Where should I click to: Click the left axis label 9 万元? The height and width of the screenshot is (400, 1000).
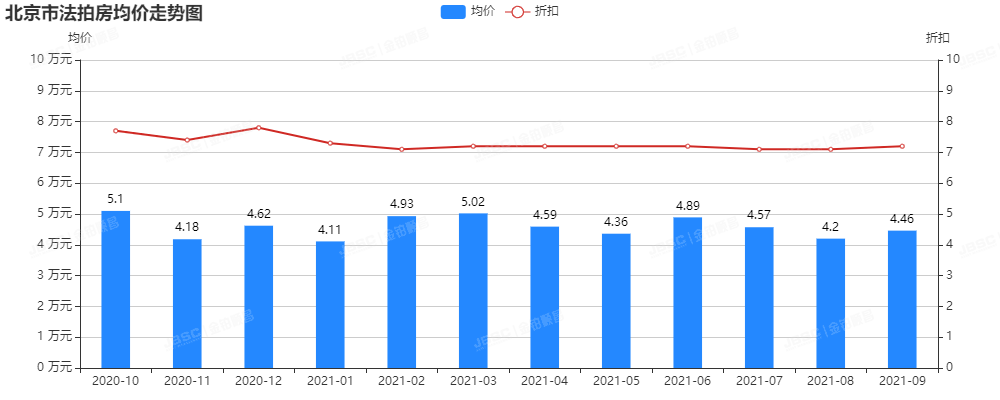54,90
